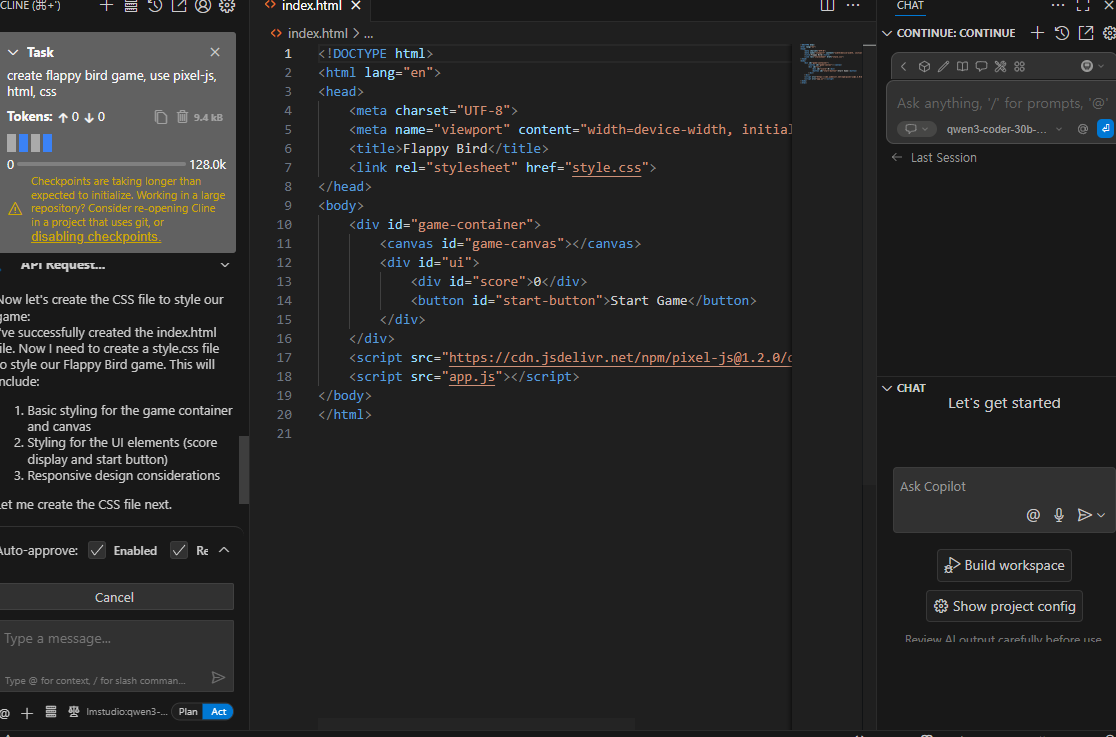The width and height of the screenshot is (1116, 737).
Task: Open Continue rules pencil icon
Action: click(x=943, y=66)
